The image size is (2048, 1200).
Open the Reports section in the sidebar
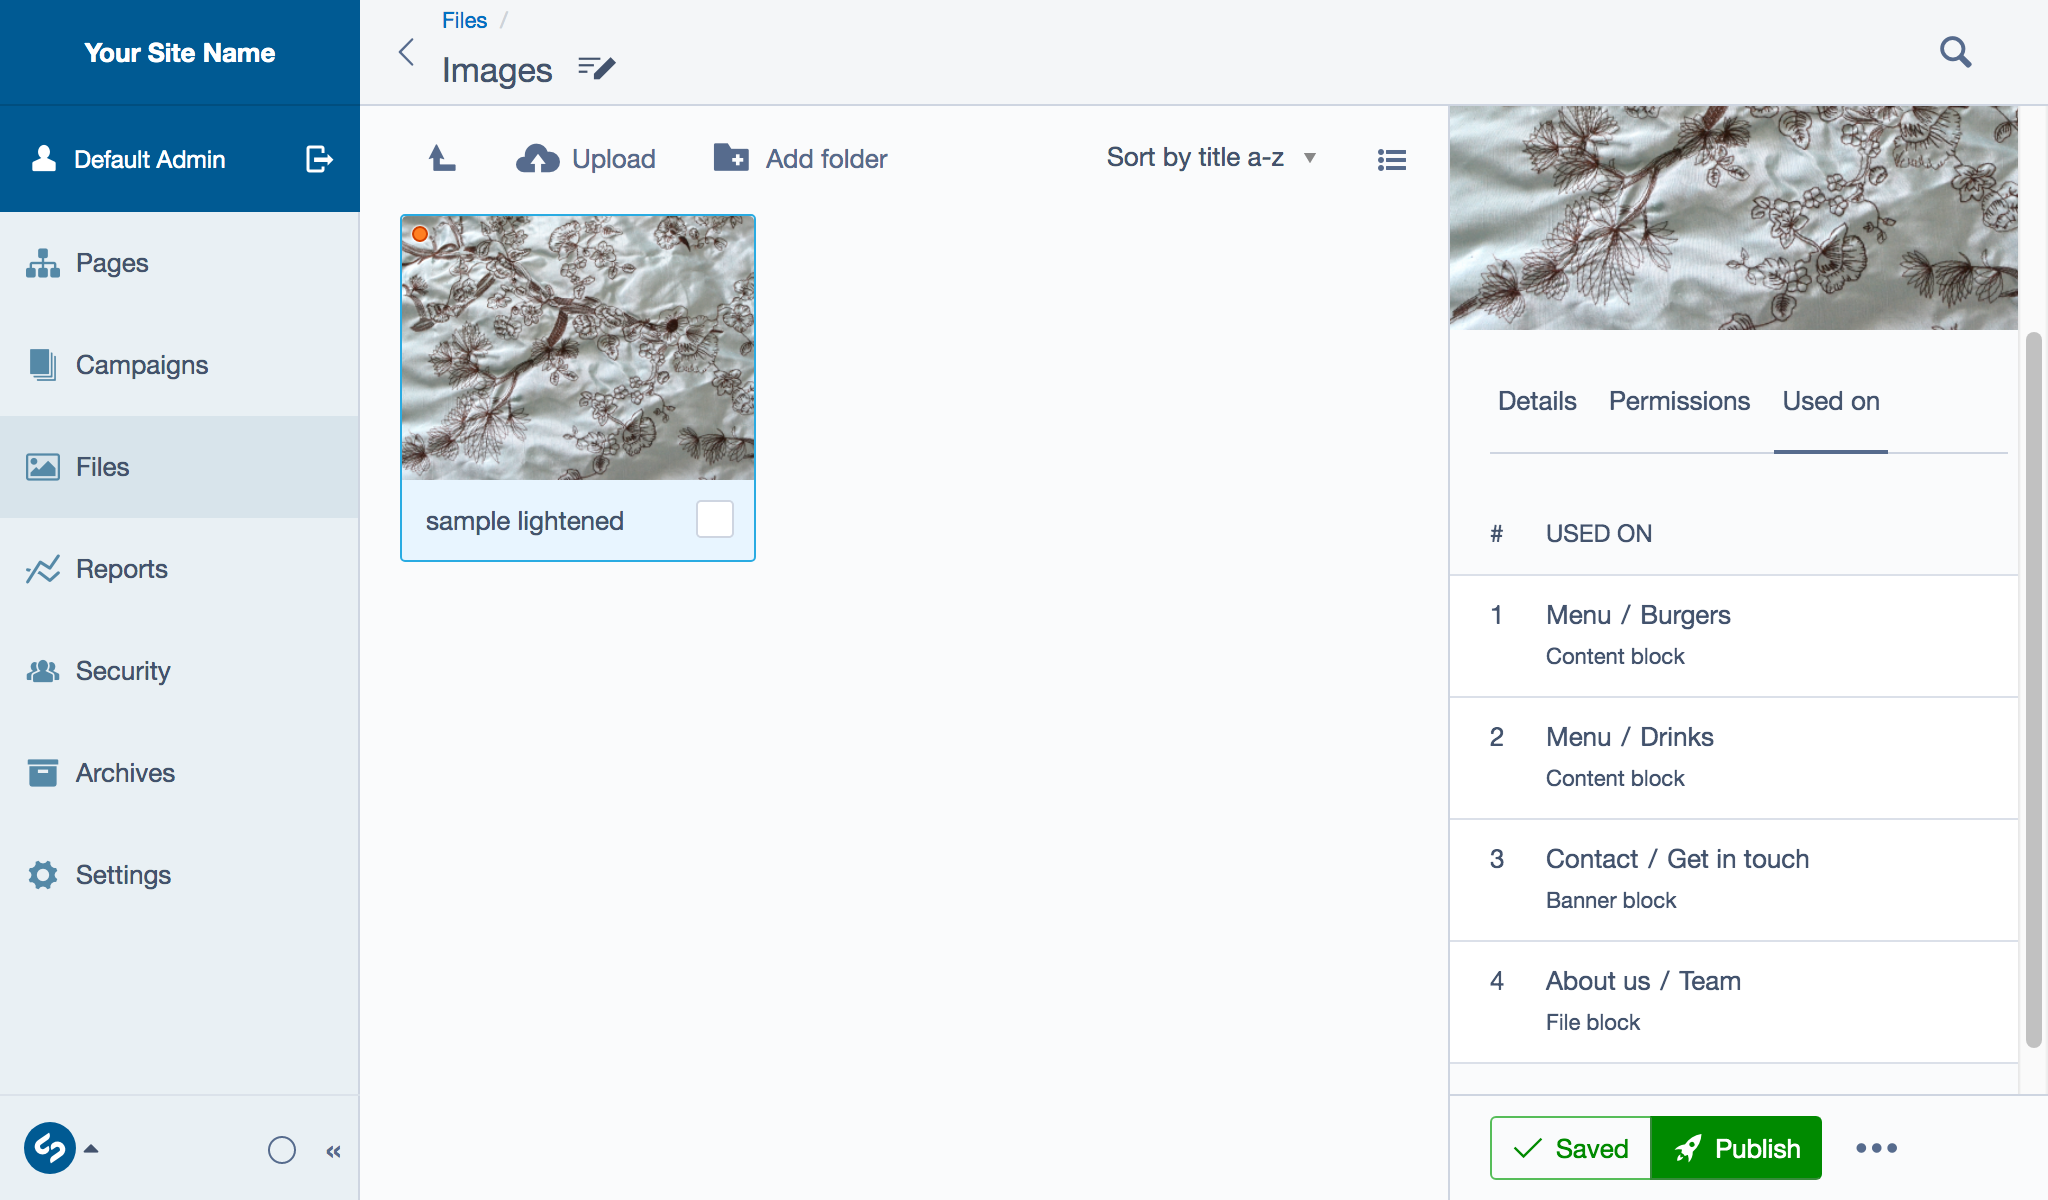click(x=121, y=569)
